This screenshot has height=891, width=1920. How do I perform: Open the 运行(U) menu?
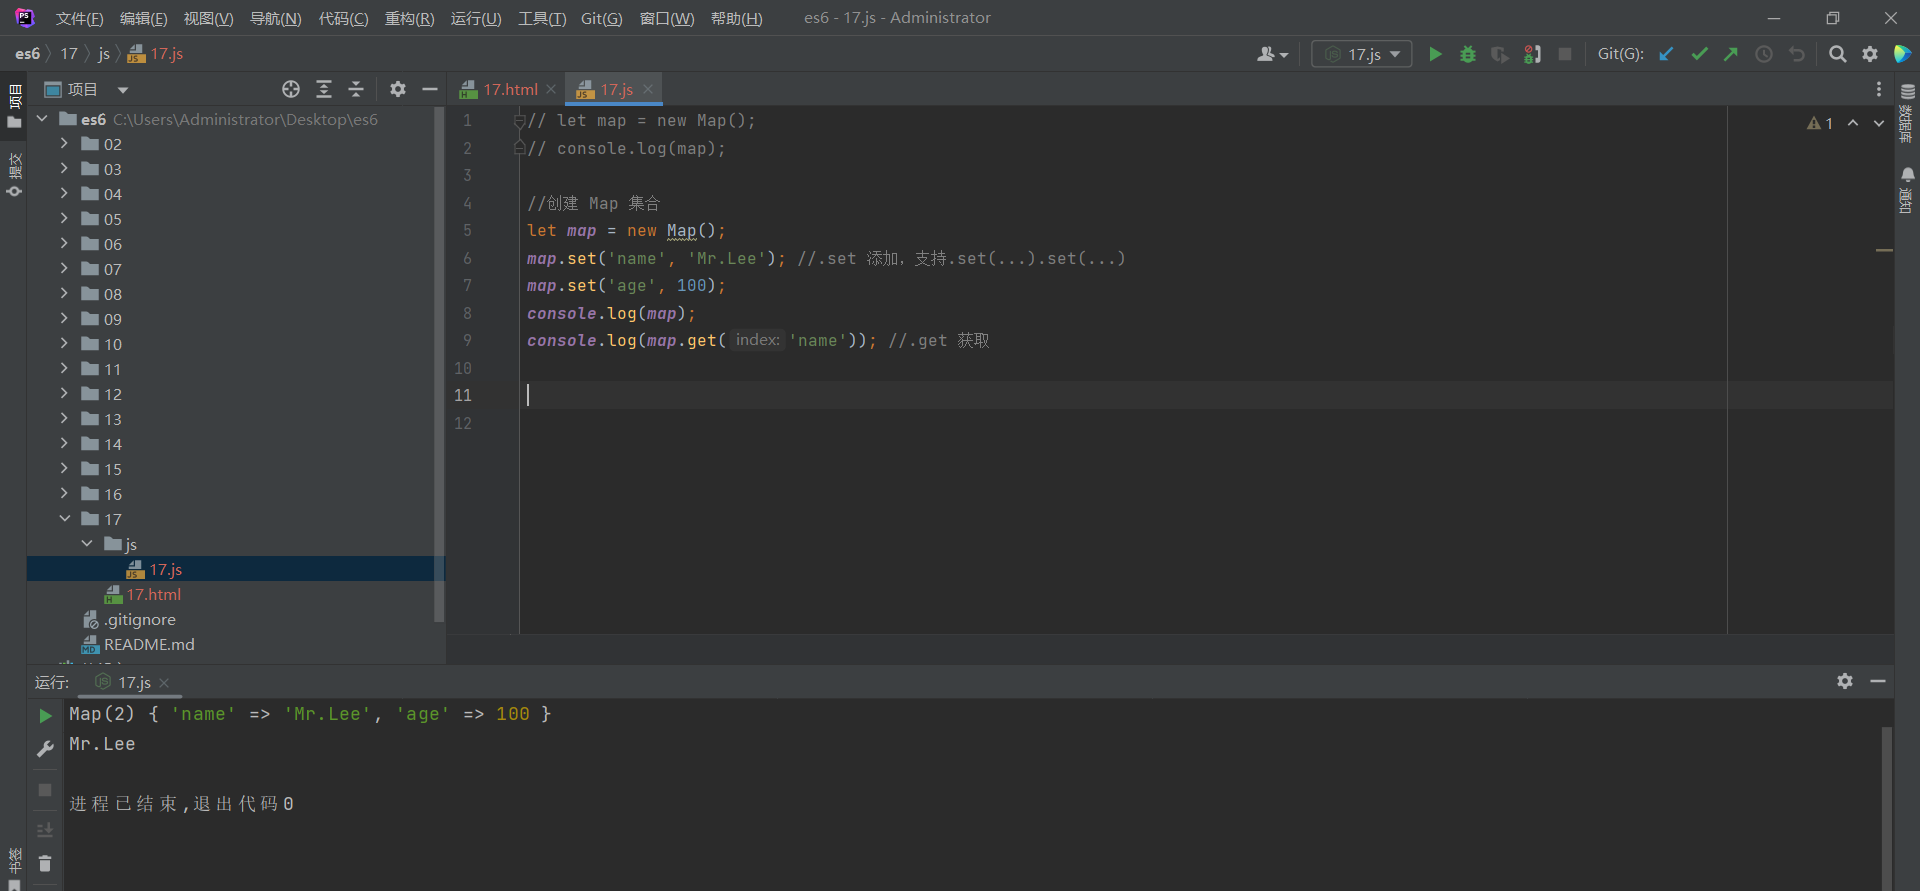[476, 18]
